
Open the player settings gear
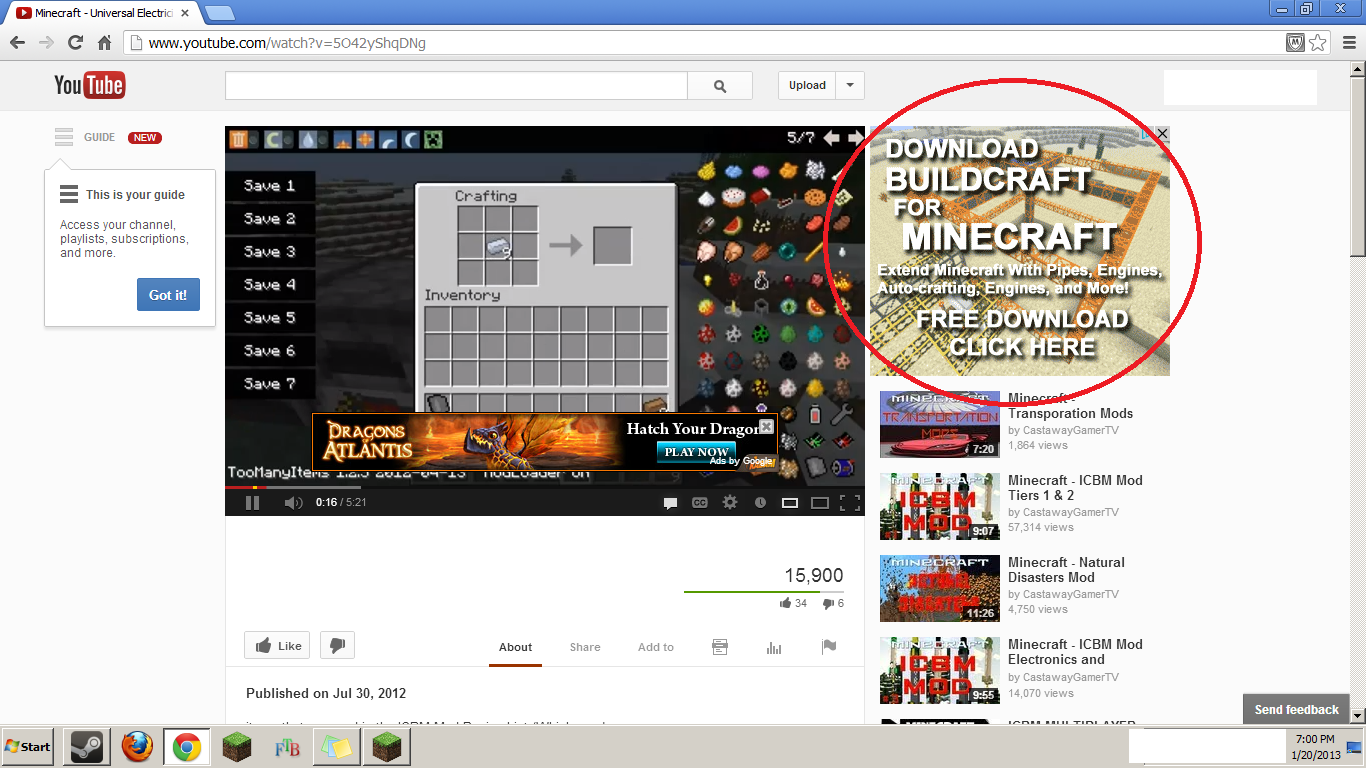730,503
